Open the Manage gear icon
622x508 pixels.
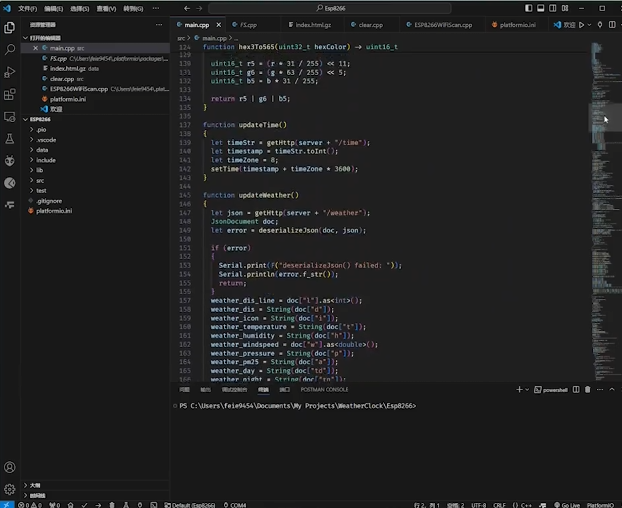click(10, 489)
